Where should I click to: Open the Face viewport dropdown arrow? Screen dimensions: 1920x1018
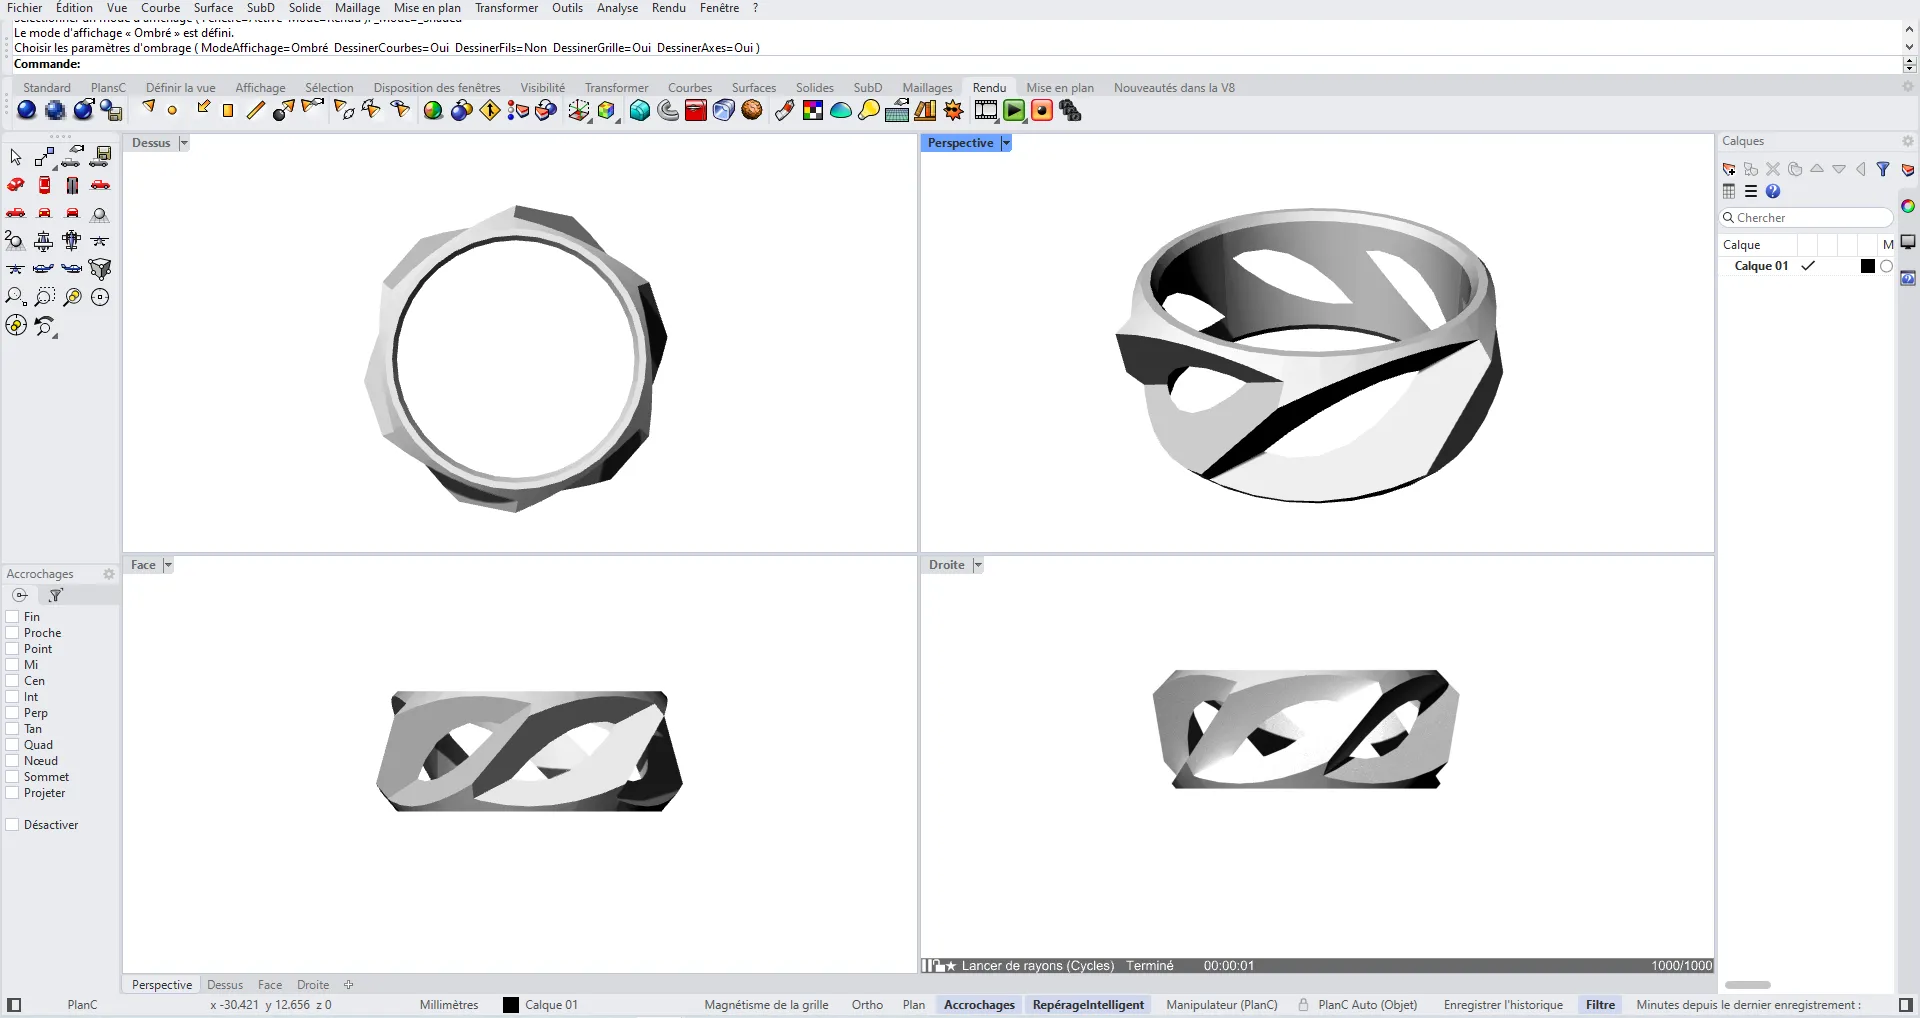pyautogui.click(x=168, y=565)
